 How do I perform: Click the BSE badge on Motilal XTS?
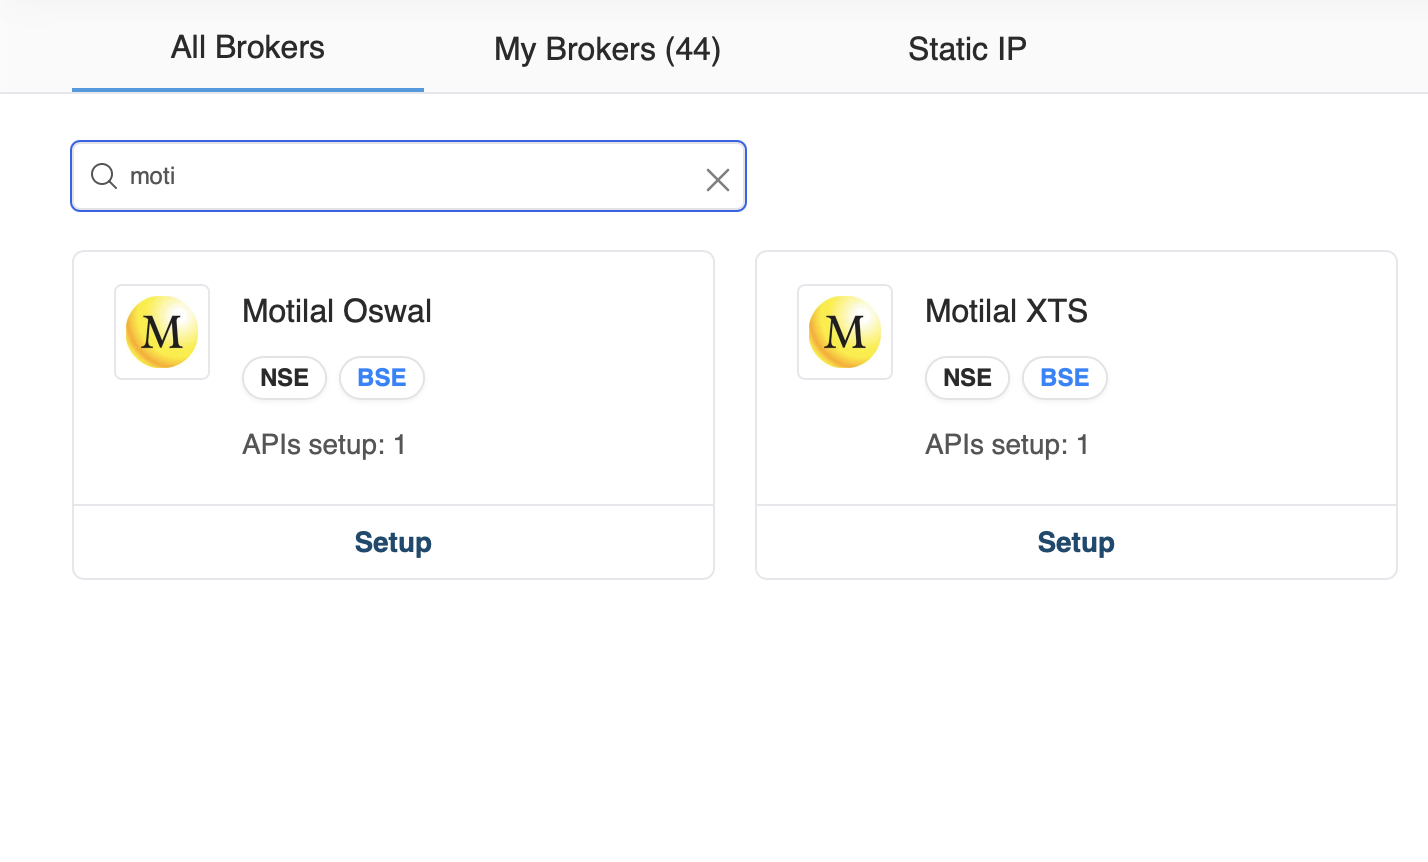pyautogui.click(x=1065, y=378)
